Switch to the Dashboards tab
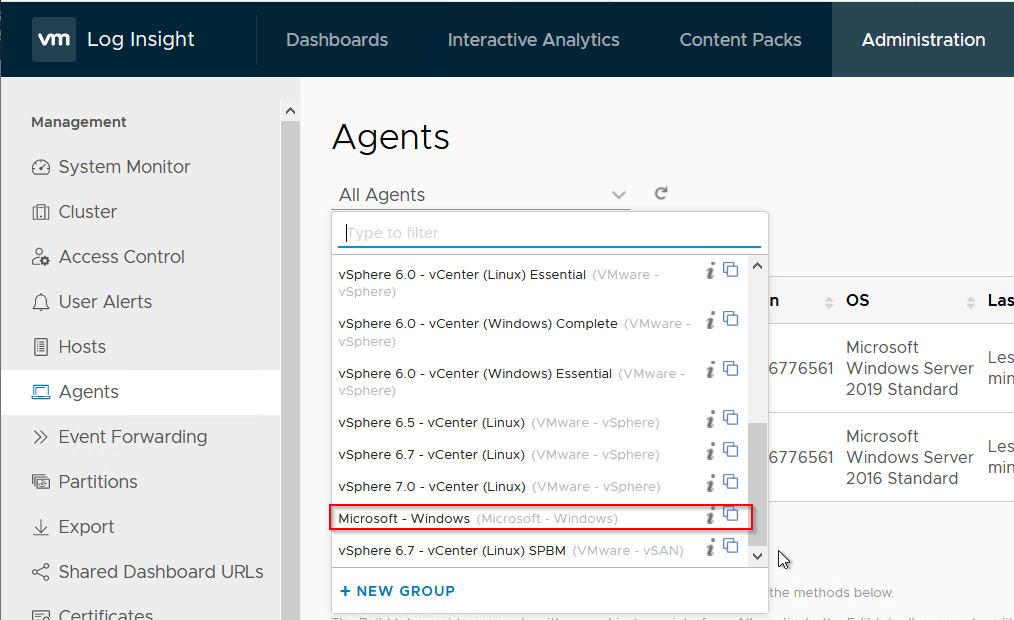Screen dimensions: 1014x620 [x=336, y=40]
